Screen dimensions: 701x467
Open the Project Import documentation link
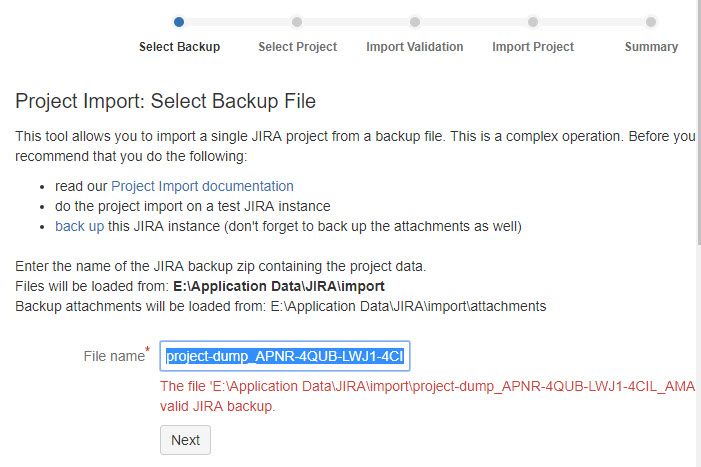[202, 186]
